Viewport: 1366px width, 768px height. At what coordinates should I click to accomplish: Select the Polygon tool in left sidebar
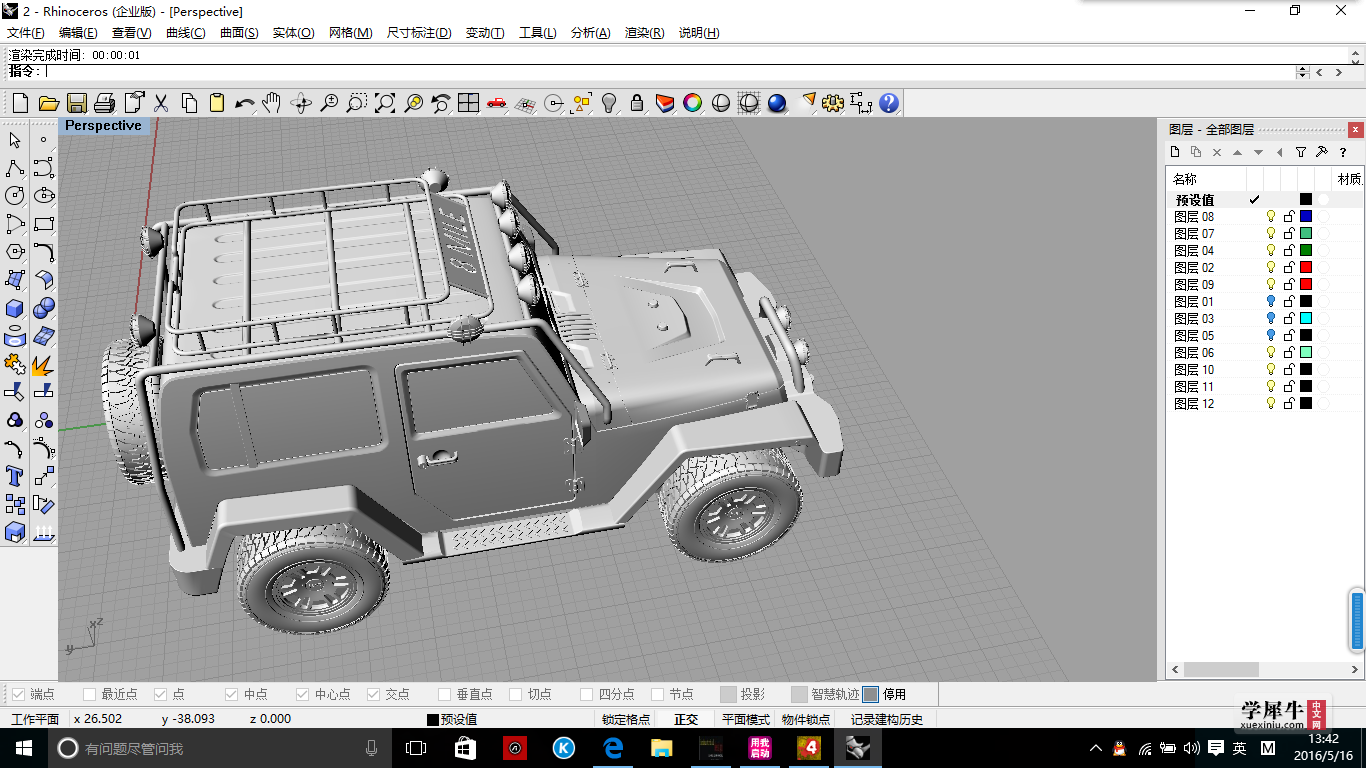15,252
